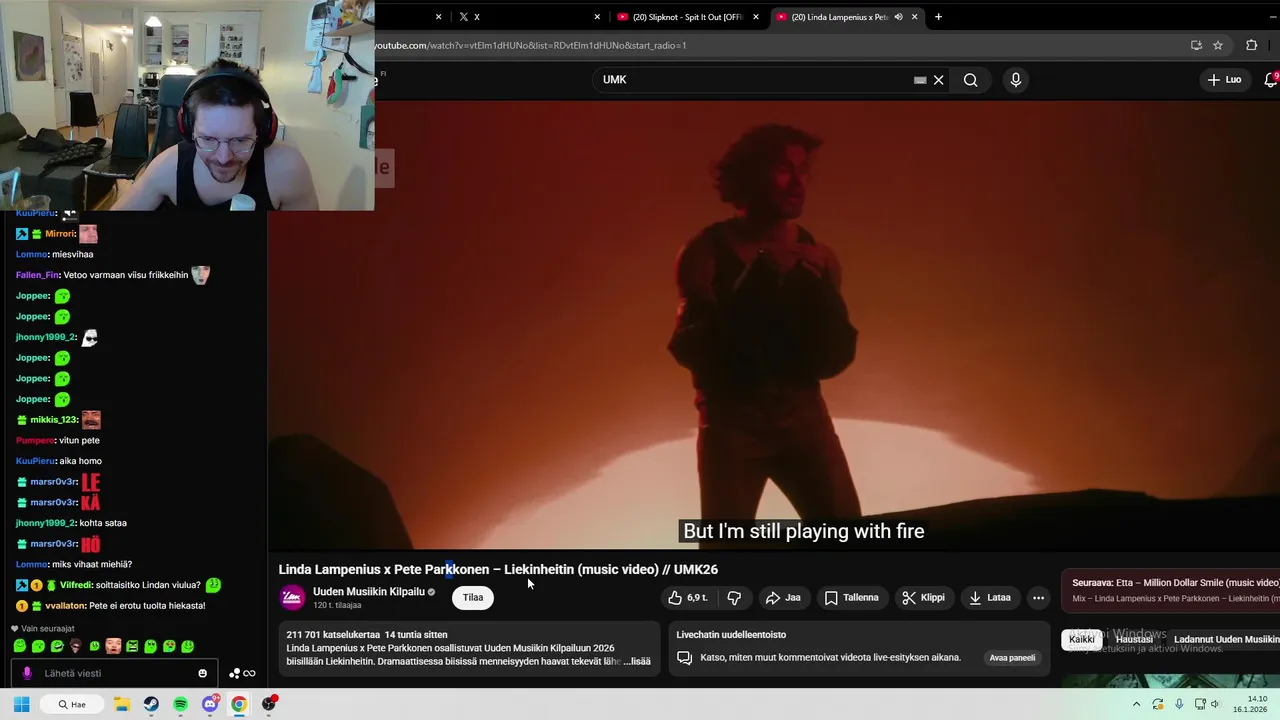Viewport: 1280px width, 720px height.
Task: Close the Slipknot tab
Action: [x=756, y=17]
